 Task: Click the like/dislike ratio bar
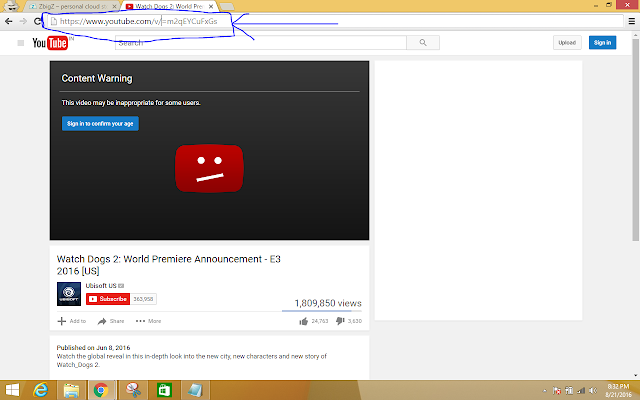[x=321, y=311]
